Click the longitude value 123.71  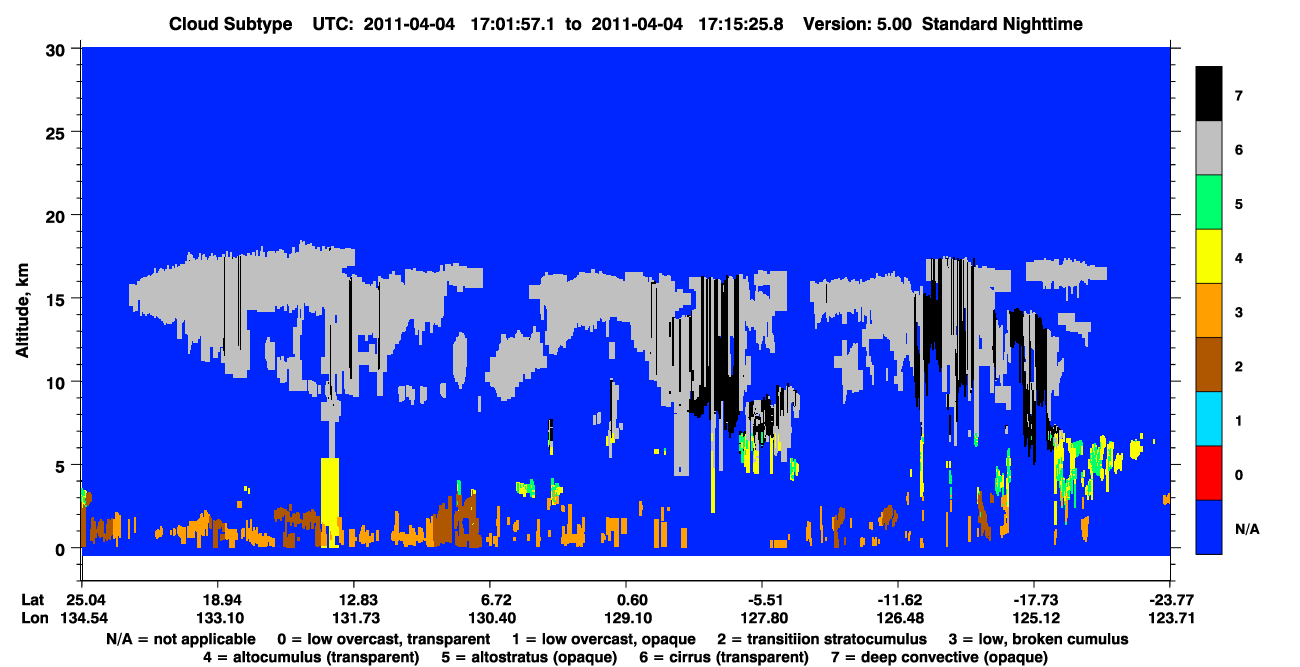(x=1170, y=618)
